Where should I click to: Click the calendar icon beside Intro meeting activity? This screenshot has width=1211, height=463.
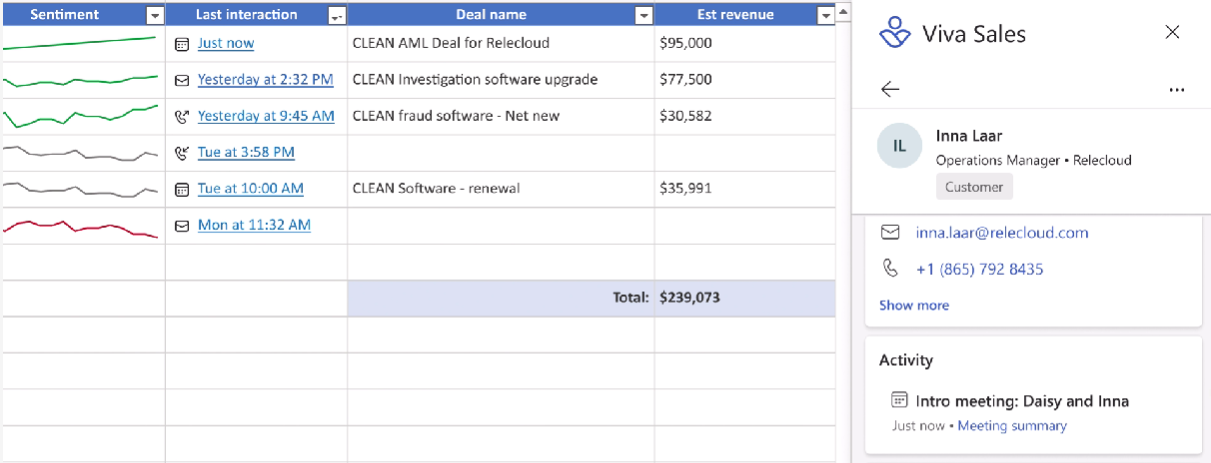tap(899, 400)
